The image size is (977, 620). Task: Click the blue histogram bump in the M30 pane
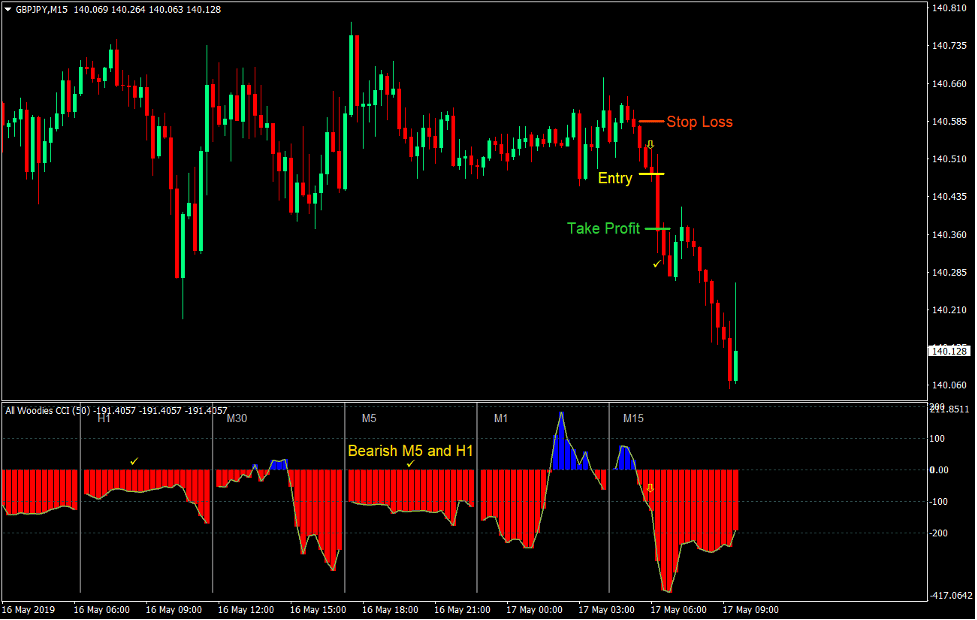pyautogui.click(x=280, y=463)
